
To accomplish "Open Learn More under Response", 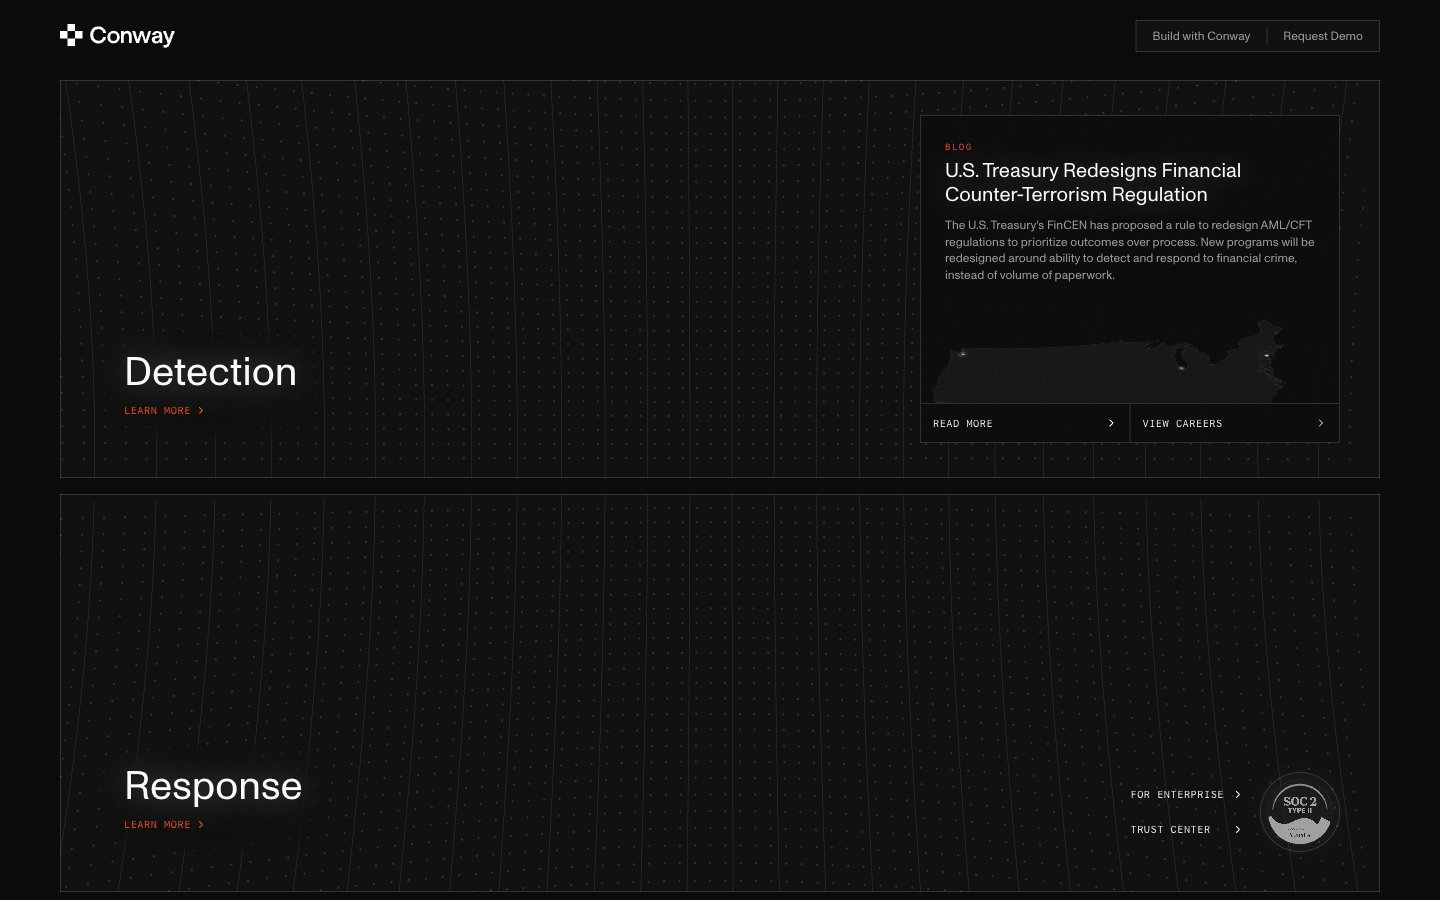I will pos(157,825).
